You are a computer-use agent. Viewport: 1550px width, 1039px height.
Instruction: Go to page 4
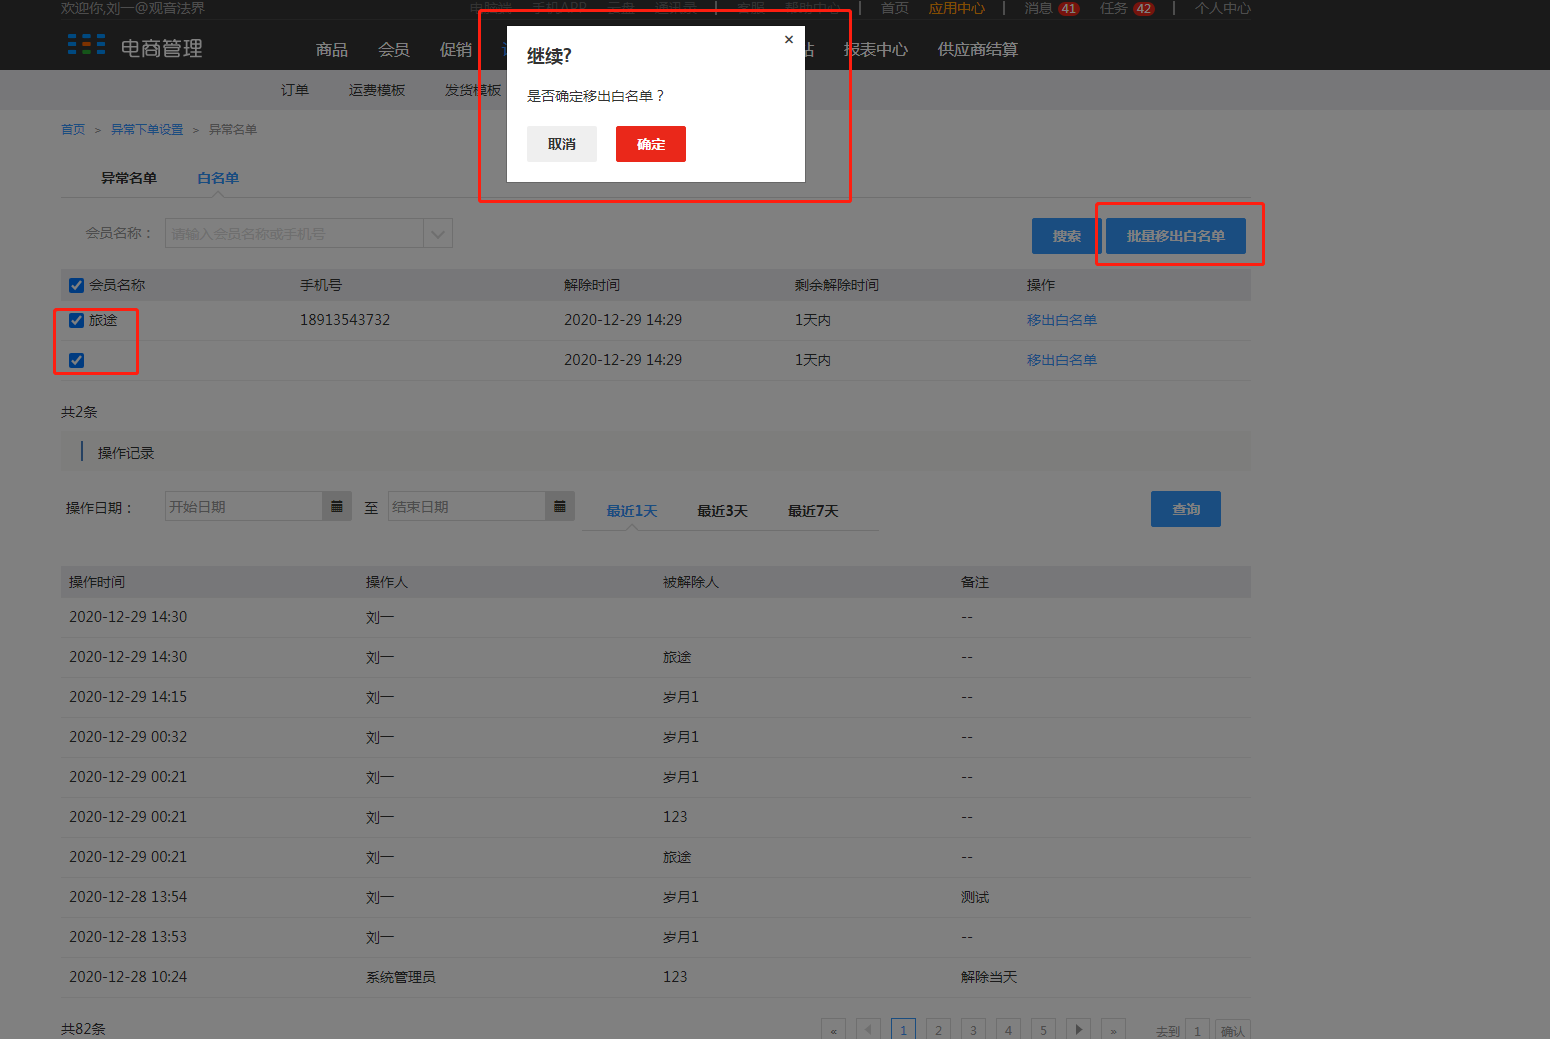(1008, 1030)
